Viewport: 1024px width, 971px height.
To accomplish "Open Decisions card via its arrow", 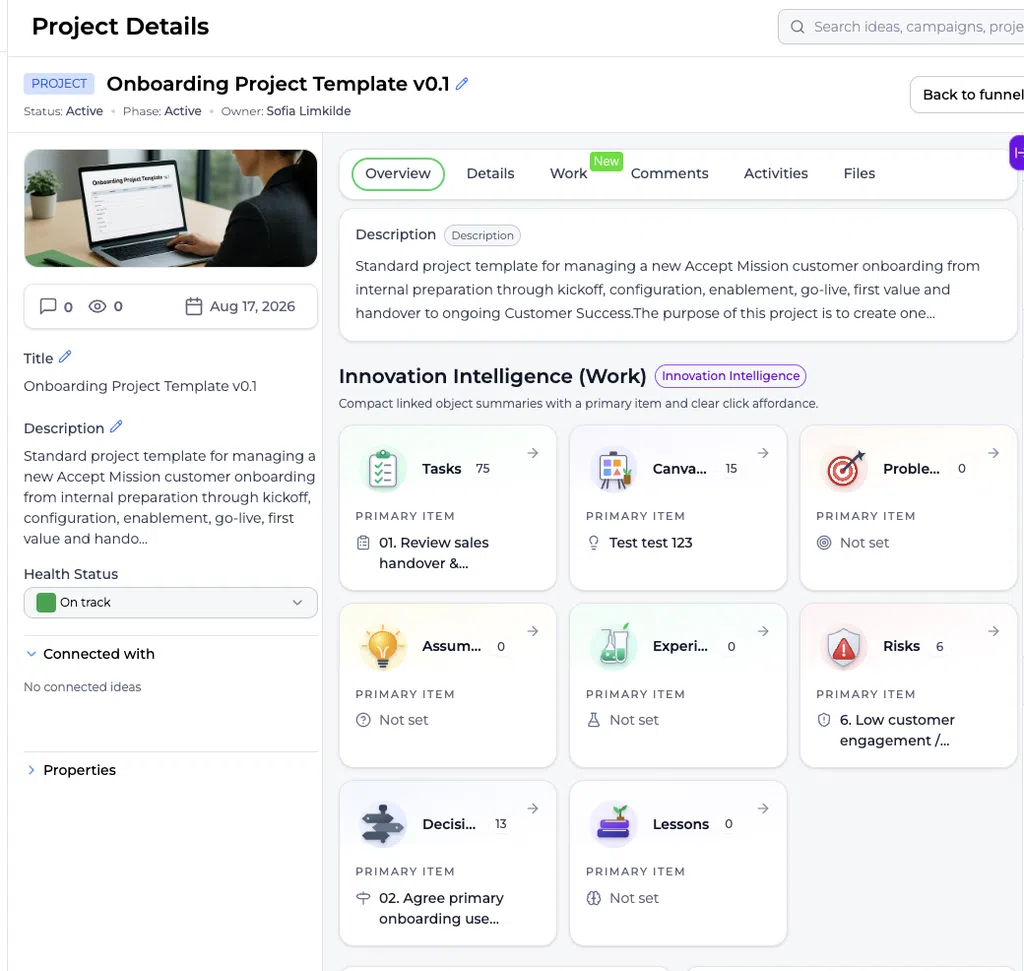I will (x=533, y=808).
